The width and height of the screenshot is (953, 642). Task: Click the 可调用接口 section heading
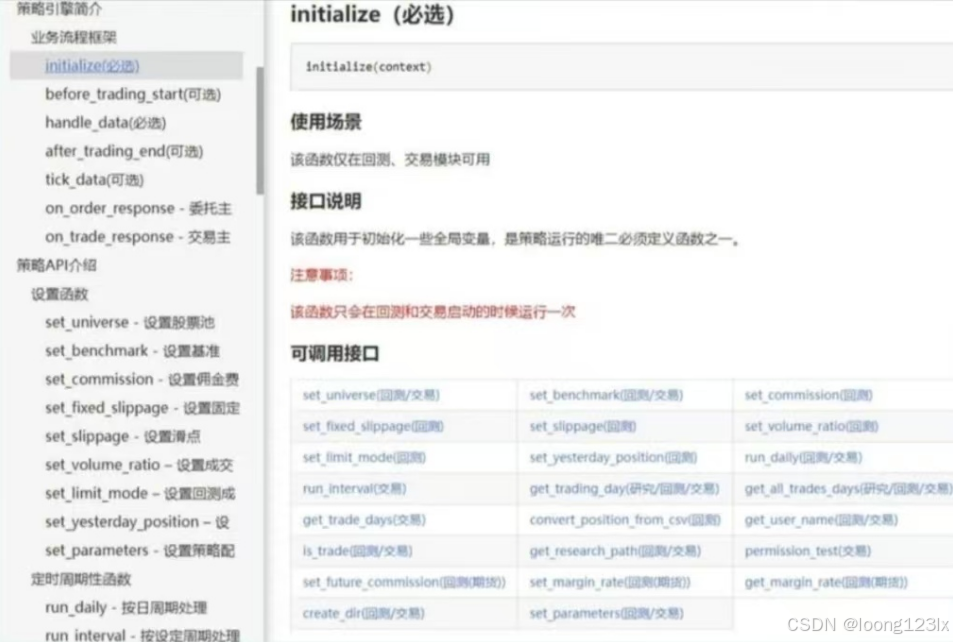pos(335,354)
